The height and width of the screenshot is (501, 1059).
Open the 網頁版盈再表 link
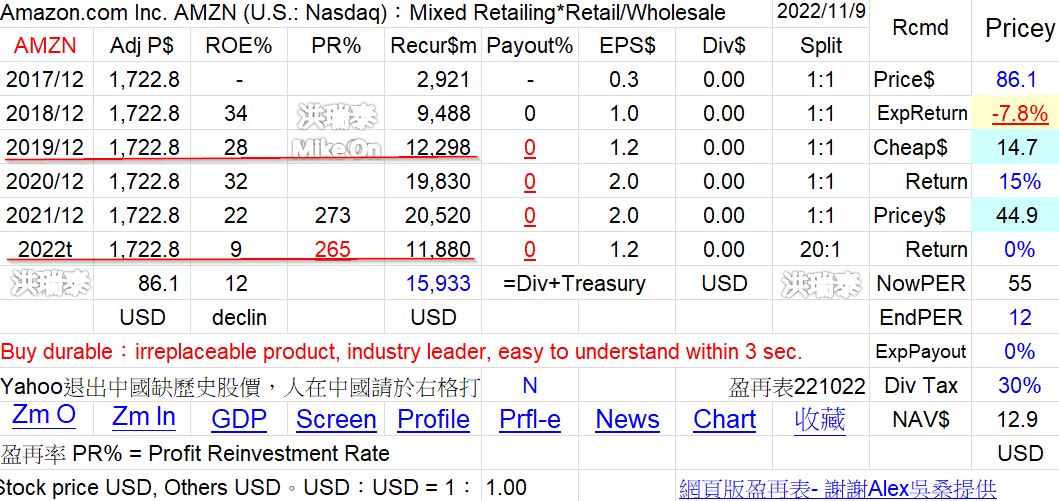(837, 488)
